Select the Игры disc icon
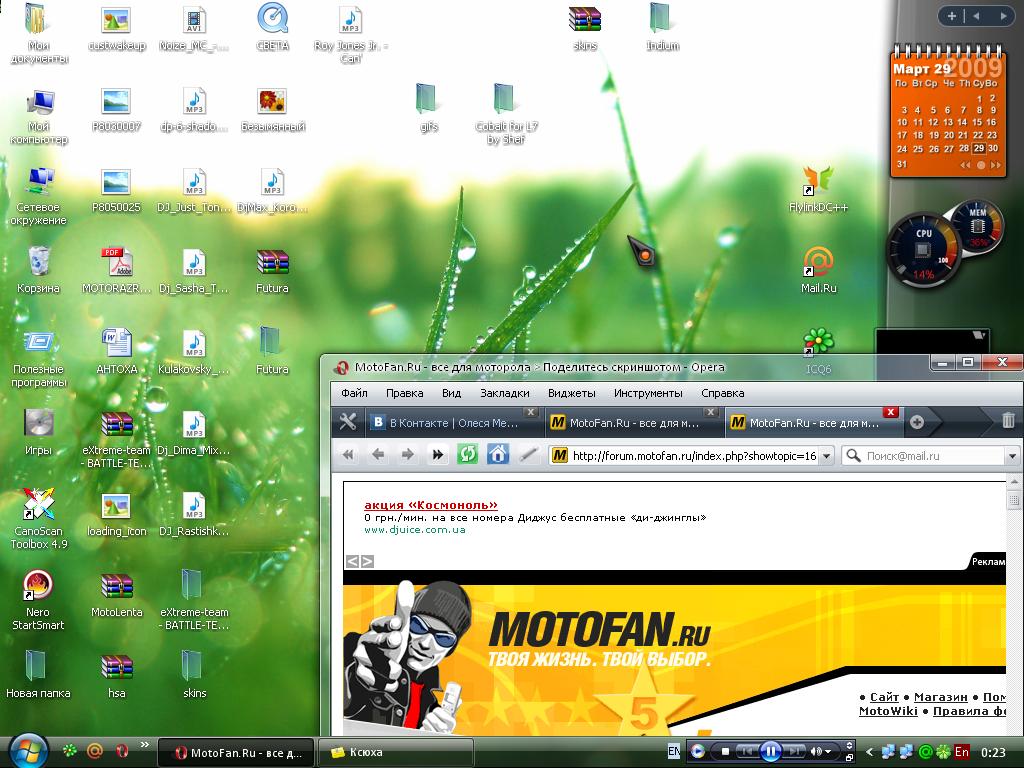 (x=39, y=432)
